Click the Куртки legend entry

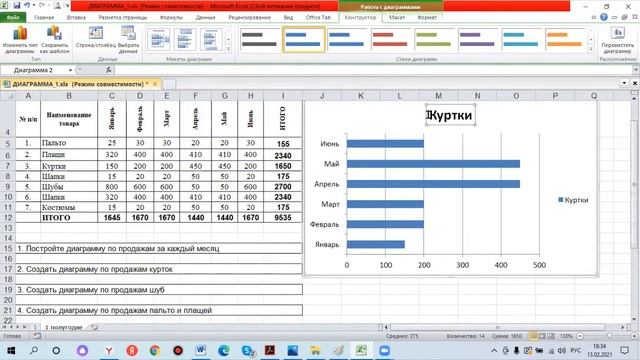pyautogui.click(x=573, y=200)
